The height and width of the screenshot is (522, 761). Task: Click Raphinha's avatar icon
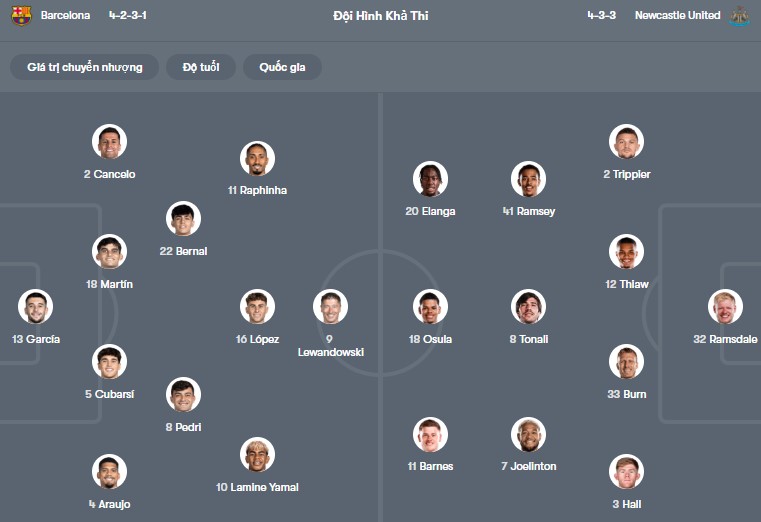257,158
